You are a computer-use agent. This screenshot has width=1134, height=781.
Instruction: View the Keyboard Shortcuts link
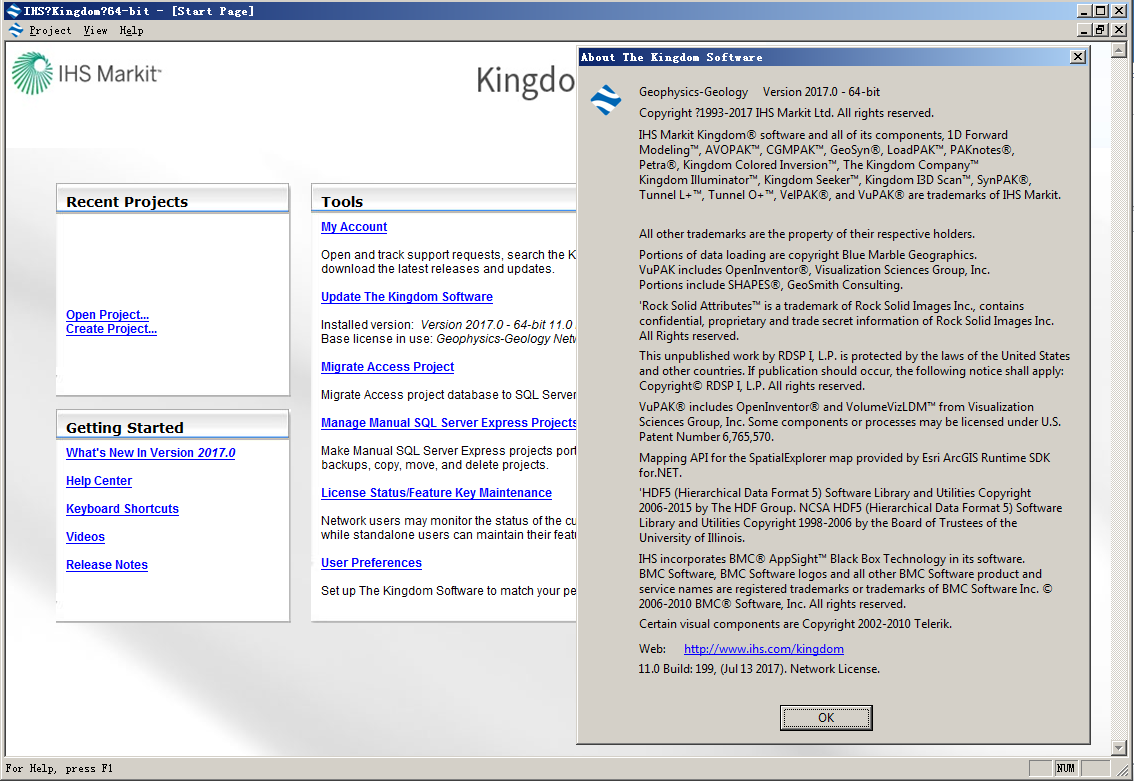pos(122,508)
